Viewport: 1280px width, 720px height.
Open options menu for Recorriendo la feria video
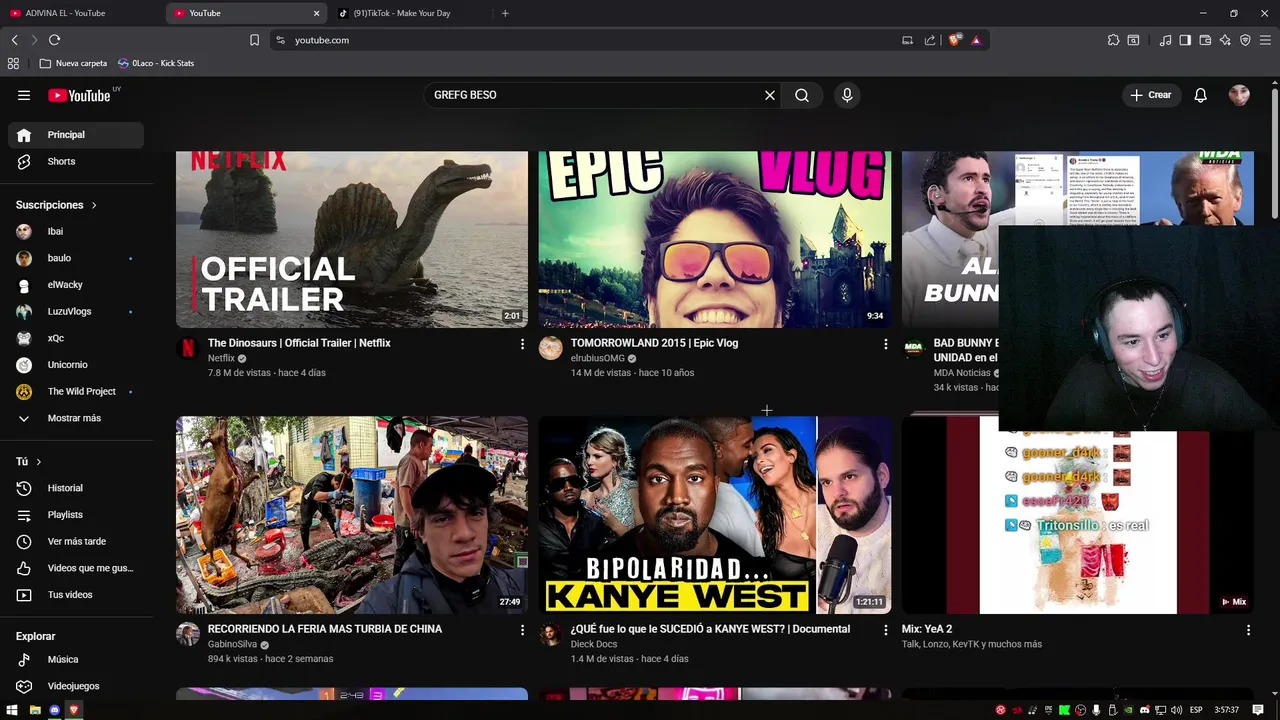point(522,630)
